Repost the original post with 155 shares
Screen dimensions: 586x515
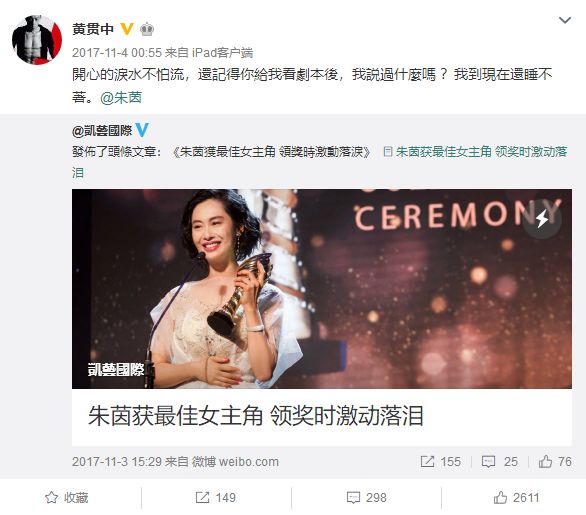440,462
